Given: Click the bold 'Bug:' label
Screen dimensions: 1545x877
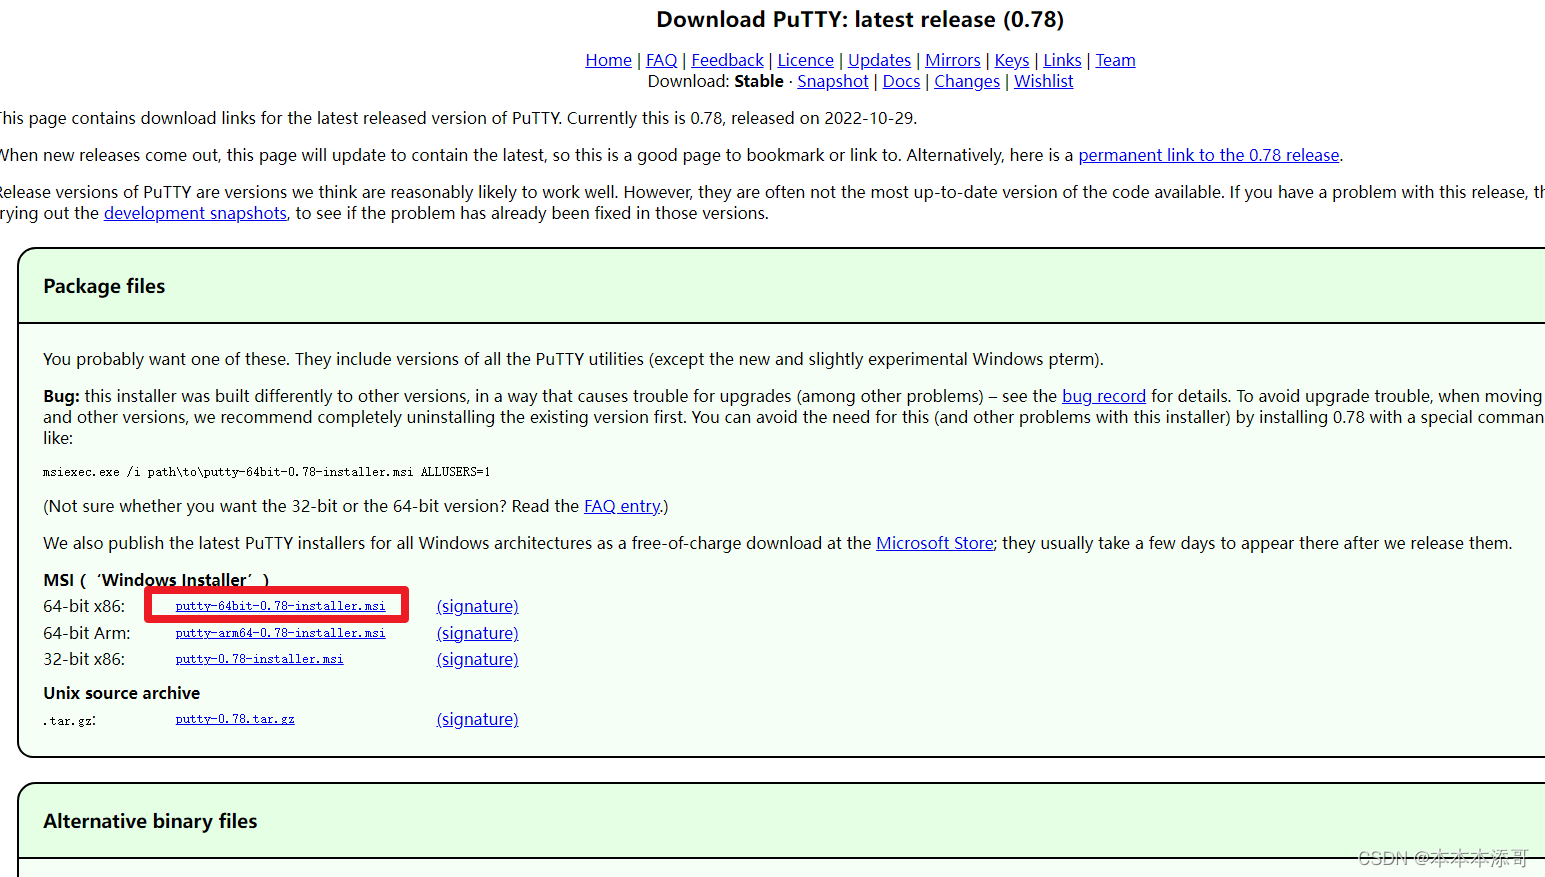Looking at the screenshot, I should pos(61,396).
